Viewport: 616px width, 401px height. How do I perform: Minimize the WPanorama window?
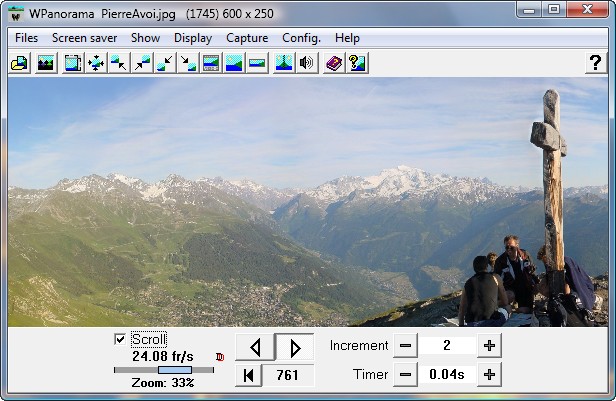click(529, 10)
